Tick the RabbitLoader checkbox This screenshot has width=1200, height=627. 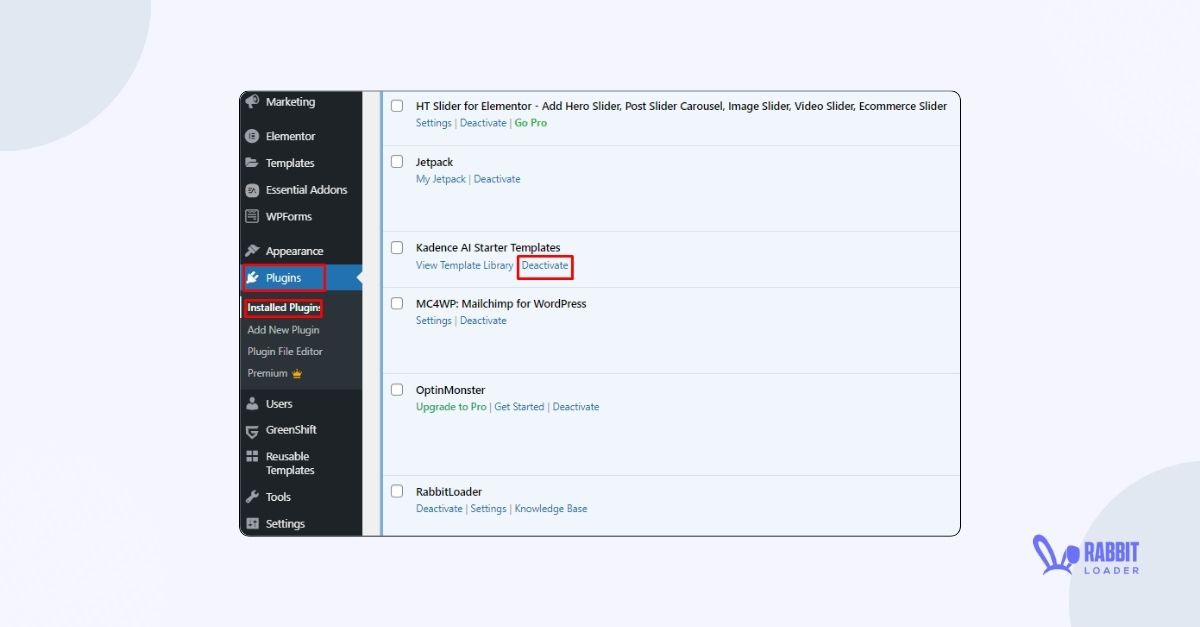tap(397, 490)
